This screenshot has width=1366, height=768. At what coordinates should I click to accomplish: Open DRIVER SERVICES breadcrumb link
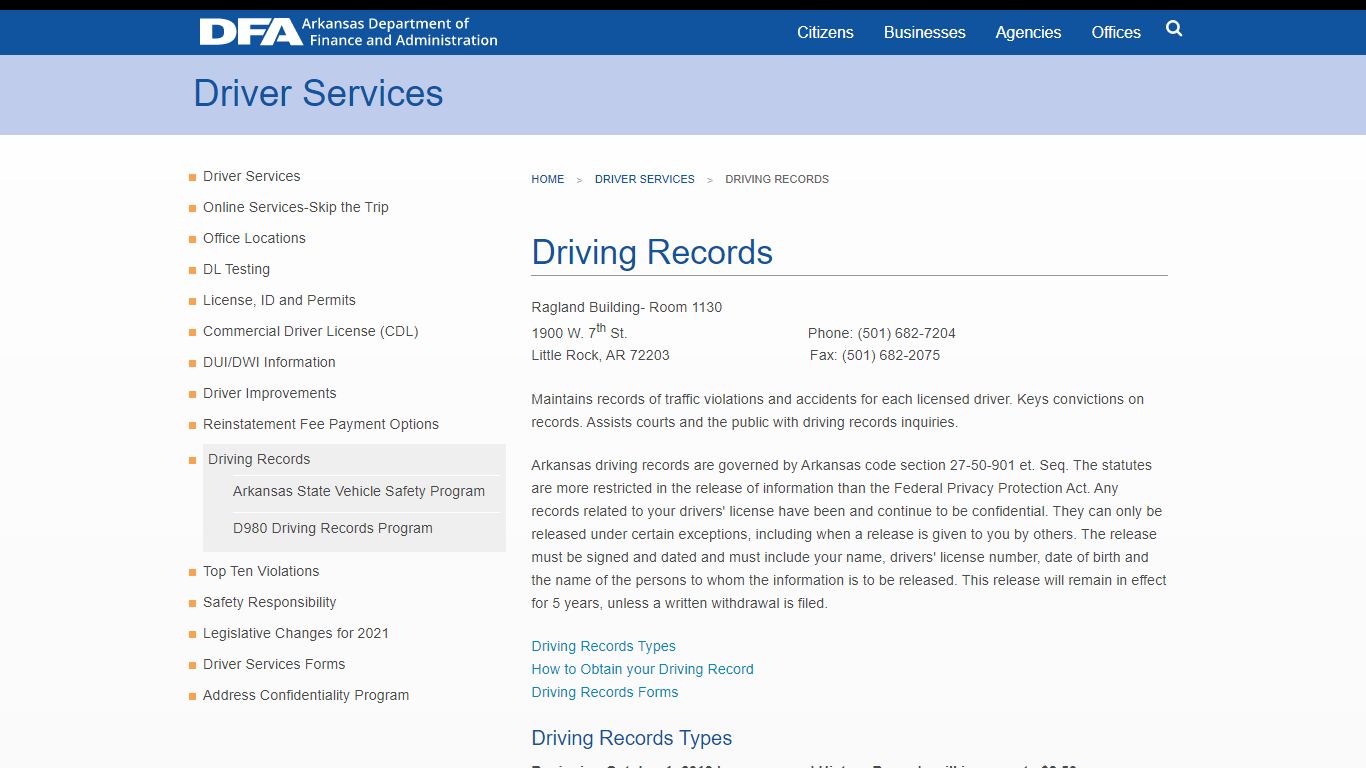644,179
